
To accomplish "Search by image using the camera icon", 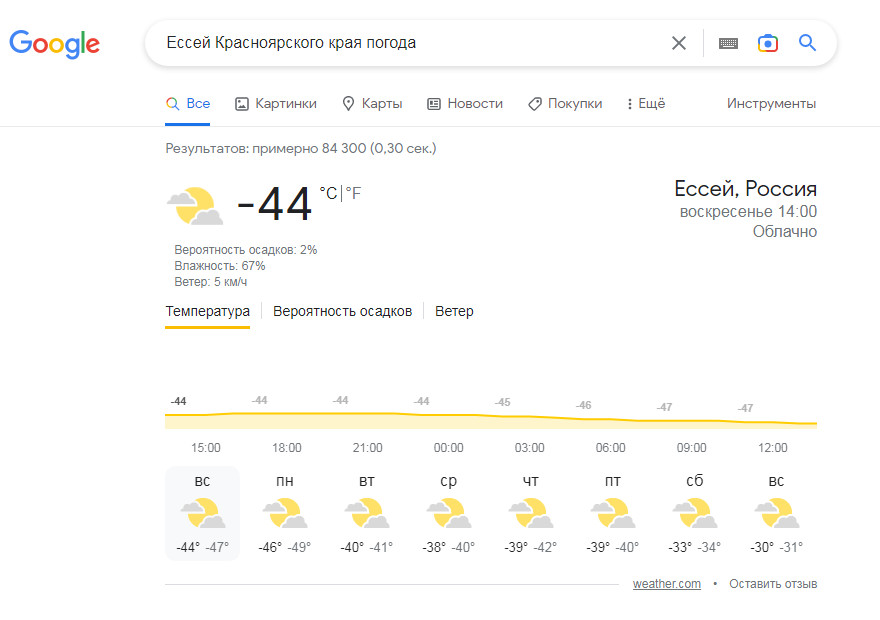I will [x=767, y=43].
